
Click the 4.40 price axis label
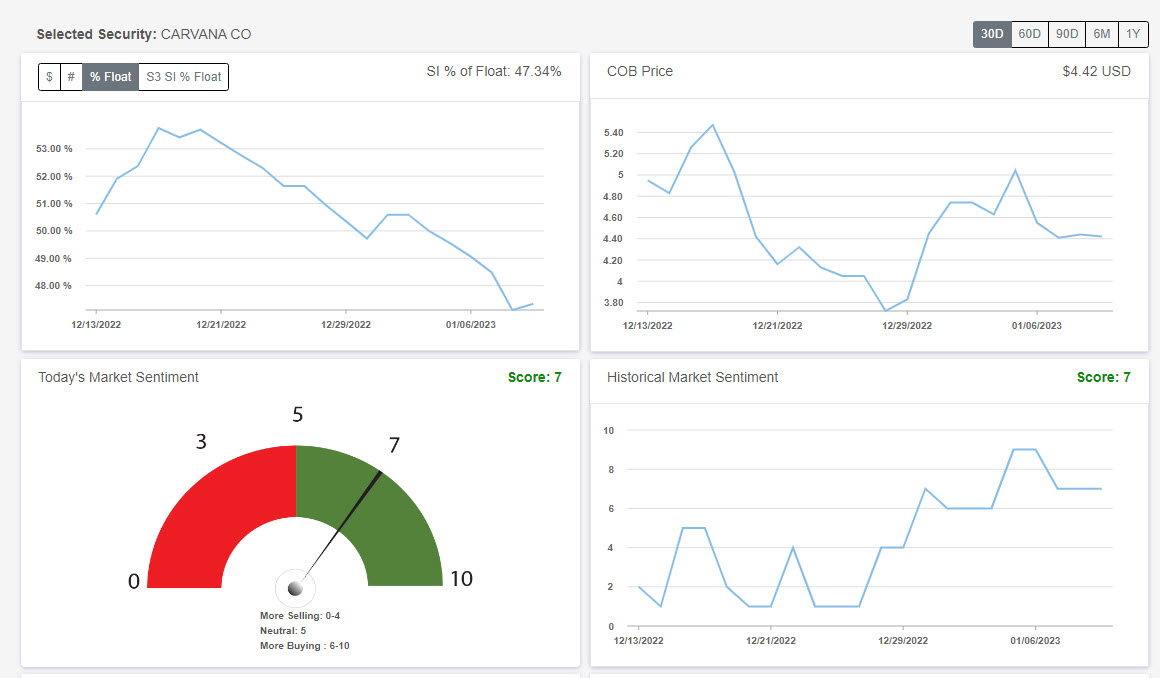[x=613, y=239]
